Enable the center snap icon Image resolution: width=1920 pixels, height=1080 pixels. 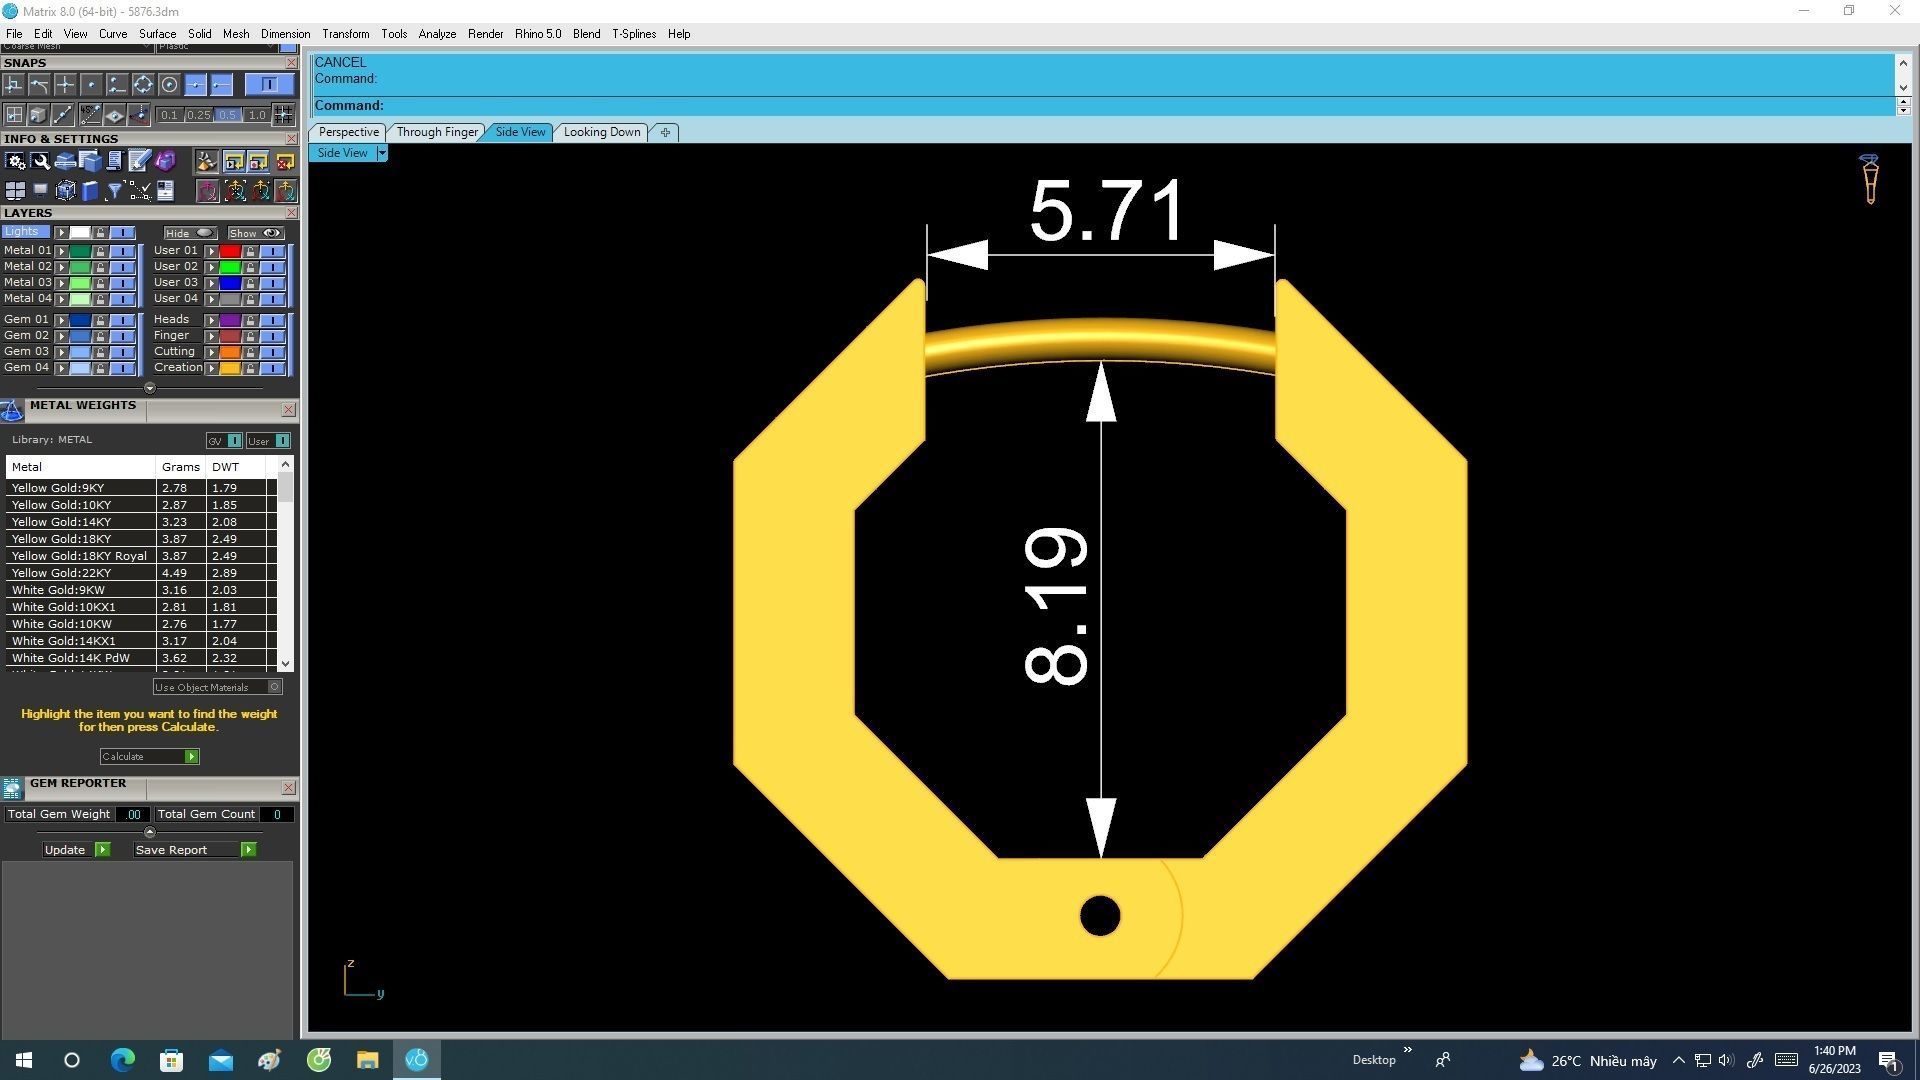point(169,85)
